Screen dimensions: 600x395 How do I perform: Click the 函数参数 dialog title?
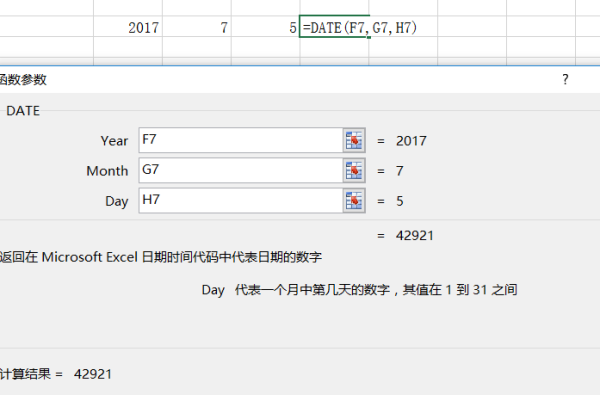coord(23,80)
